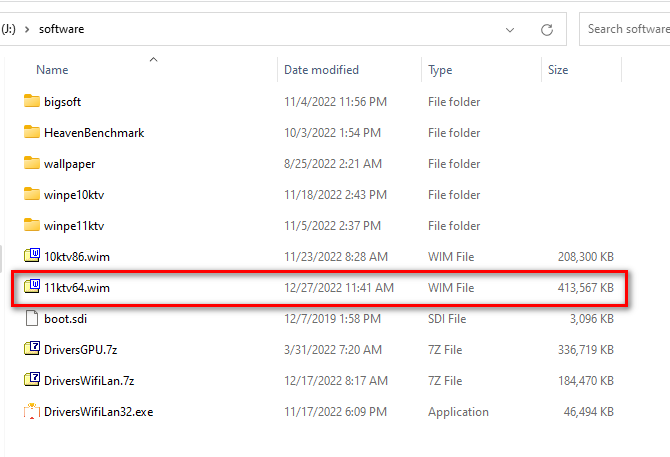The image size is (670, 457).
Task: Click the (J:) drive breadcrumb
Action: pos(8,29)
